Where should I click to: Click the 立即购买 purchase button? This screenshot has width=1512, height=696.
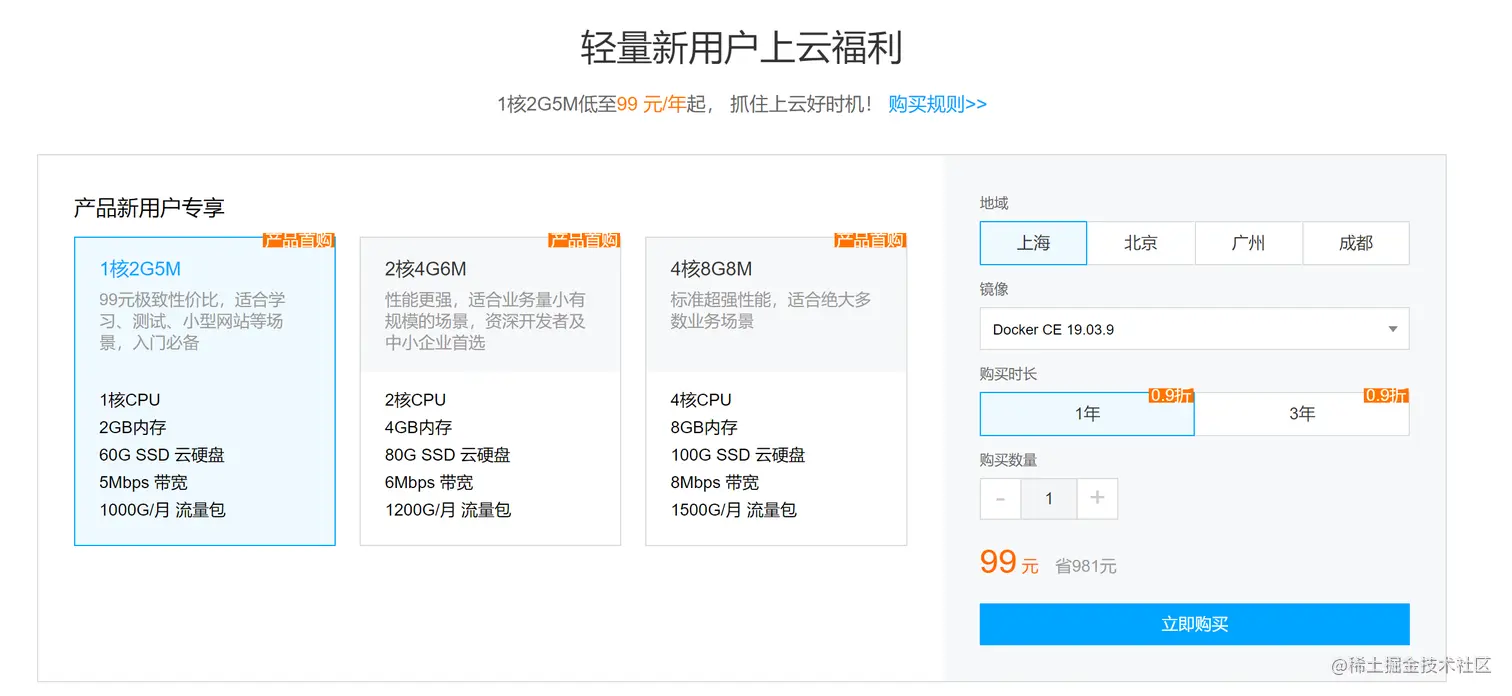pyautogui.click(x=1194, y=623)
